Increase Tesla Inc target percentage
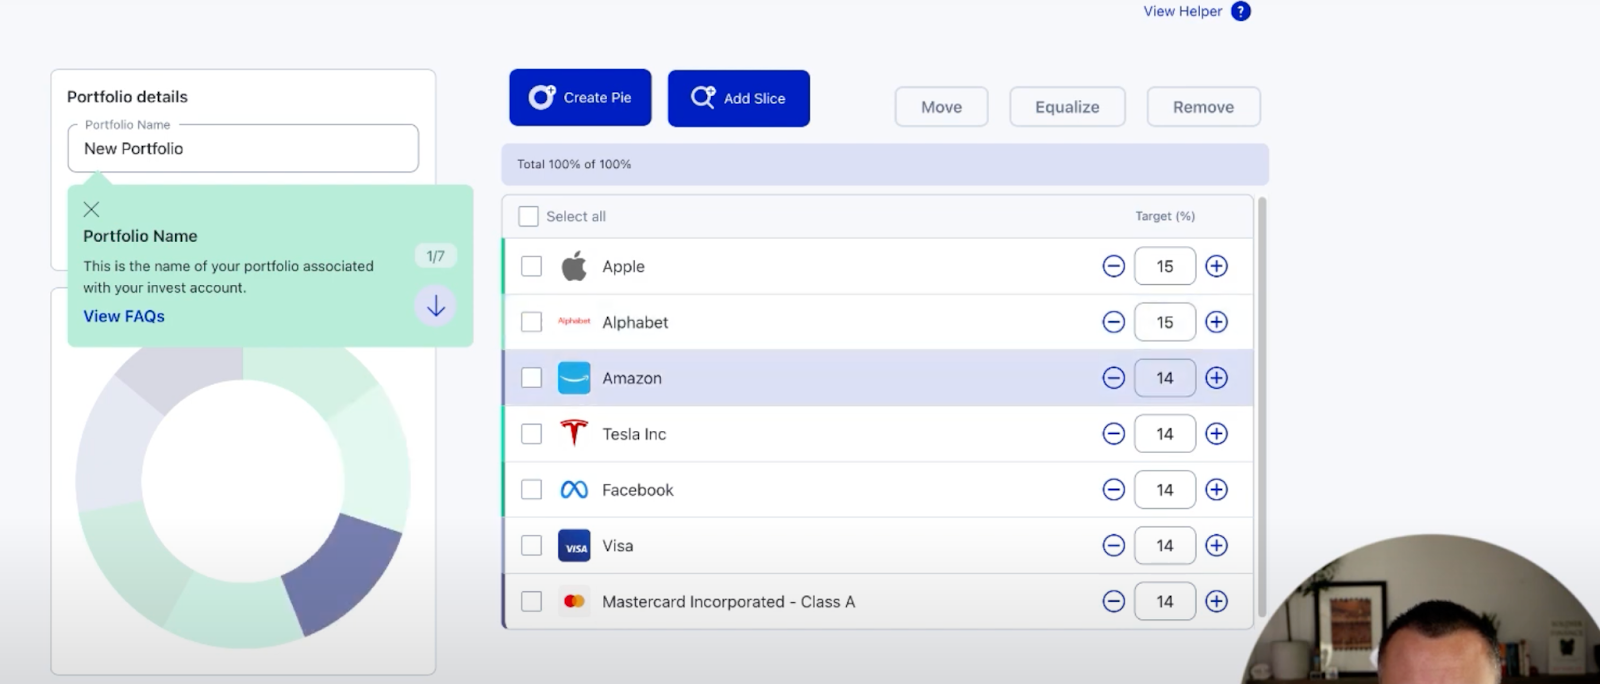Viewport: 1600px width, 684px height. click(x=1216, y=434)
